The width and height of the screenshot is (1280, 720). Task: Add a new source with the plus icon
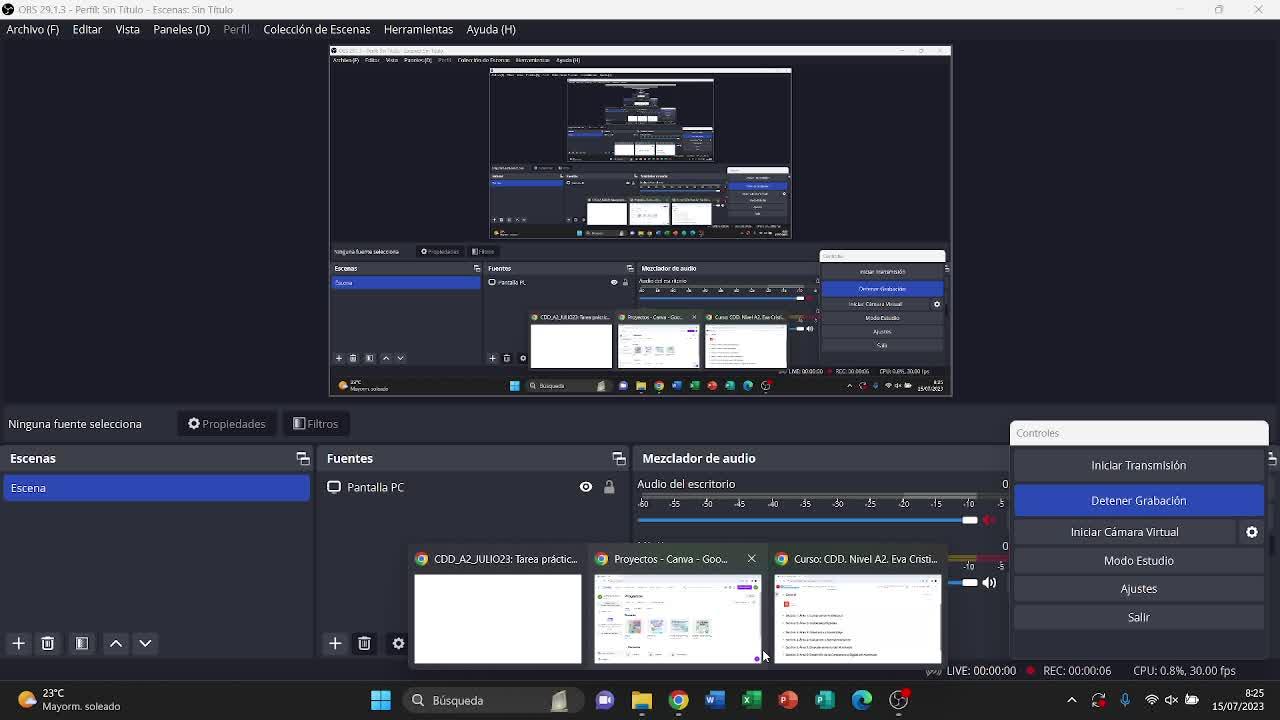335,644
